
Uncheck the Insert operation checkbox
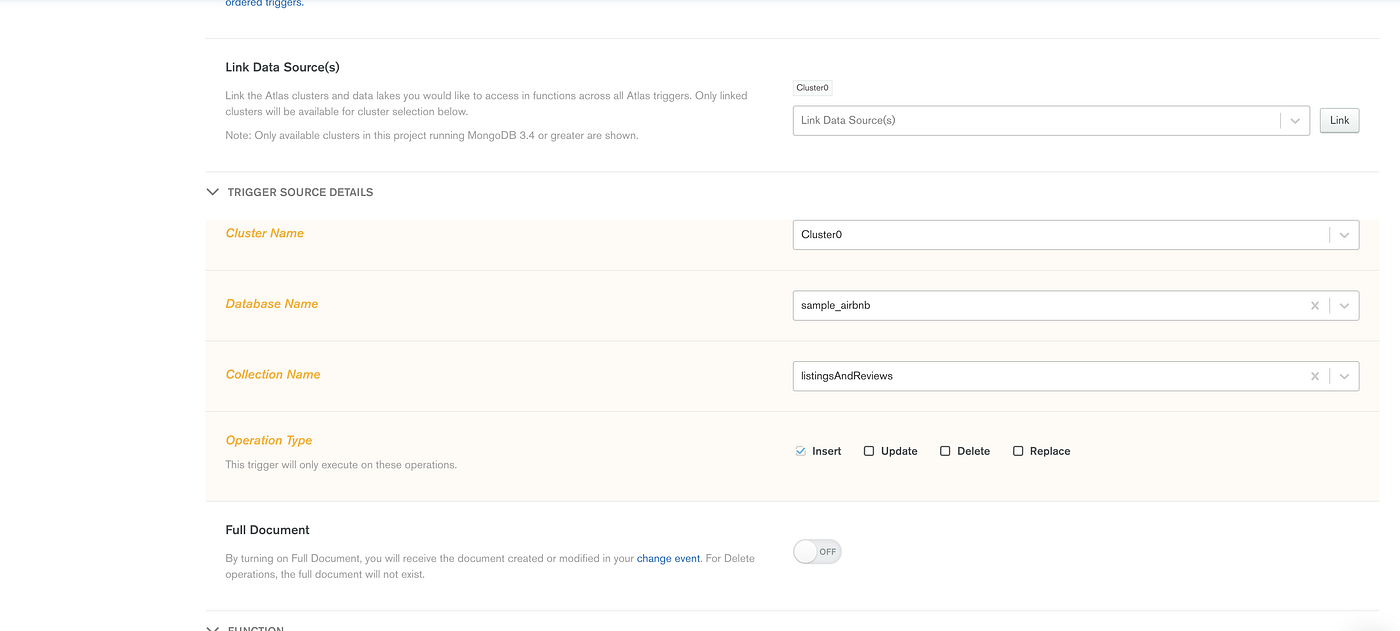coord(799,451)
